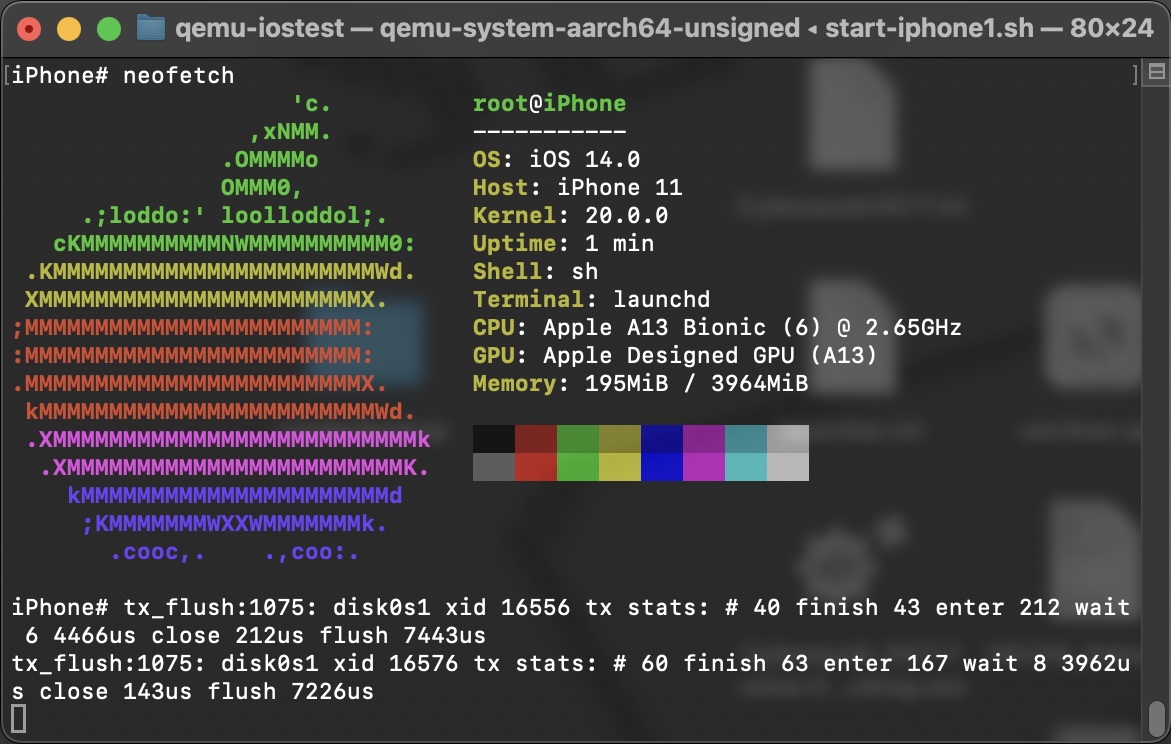Click the folder proxy icon in title bar
This screenshot has height=744, width=1171.
[x=150, y=28]
